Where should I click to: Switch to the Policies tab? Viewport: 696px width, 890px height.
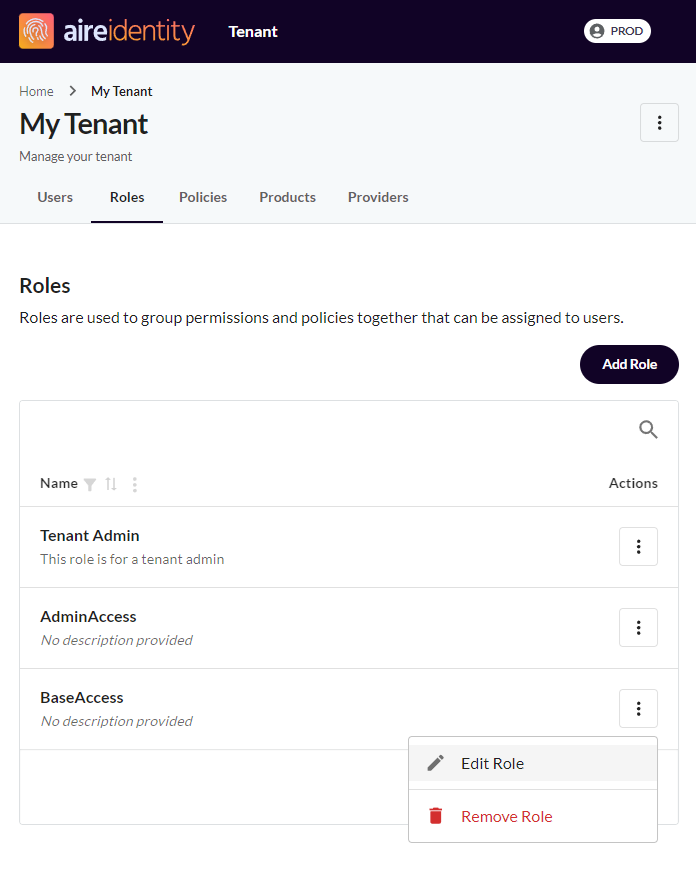pos(203,198)
